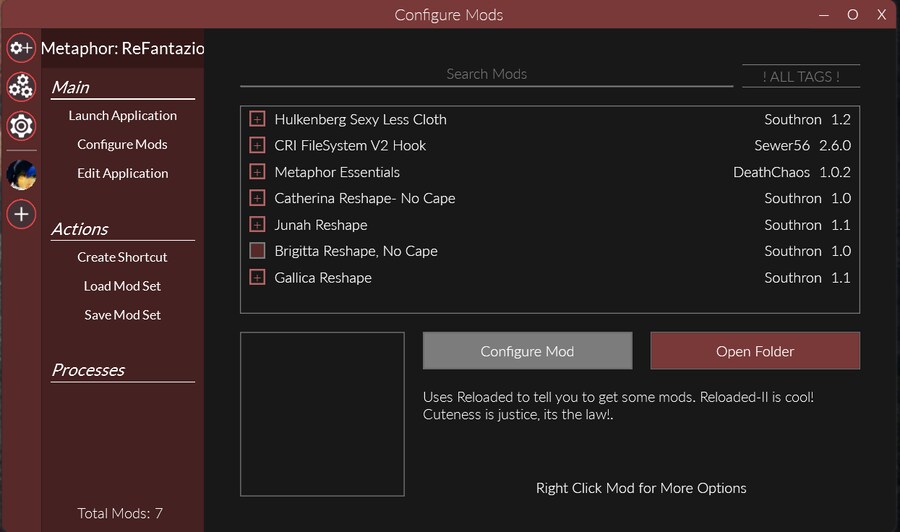Open the ALL TAGS filter dropdown

point(800,77)
